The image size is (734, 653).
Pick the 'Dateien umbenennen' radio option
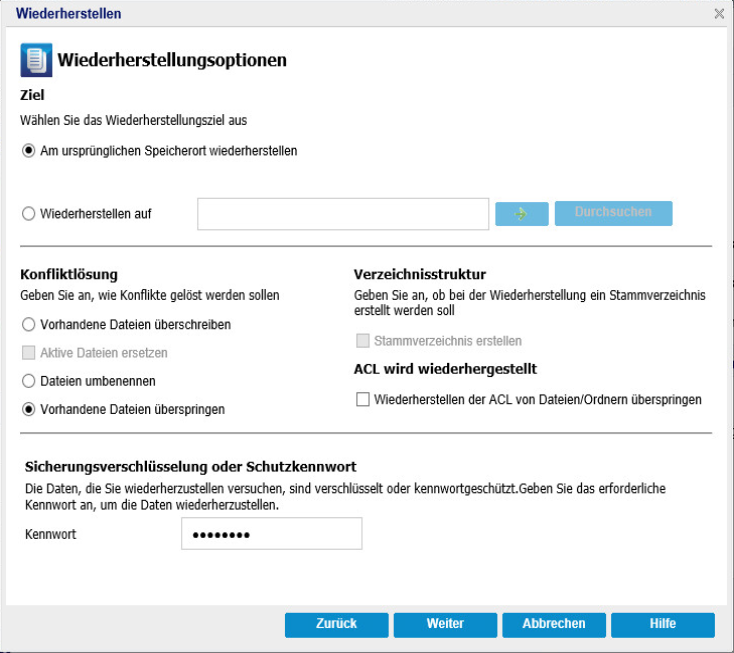[x=28, y=381]
